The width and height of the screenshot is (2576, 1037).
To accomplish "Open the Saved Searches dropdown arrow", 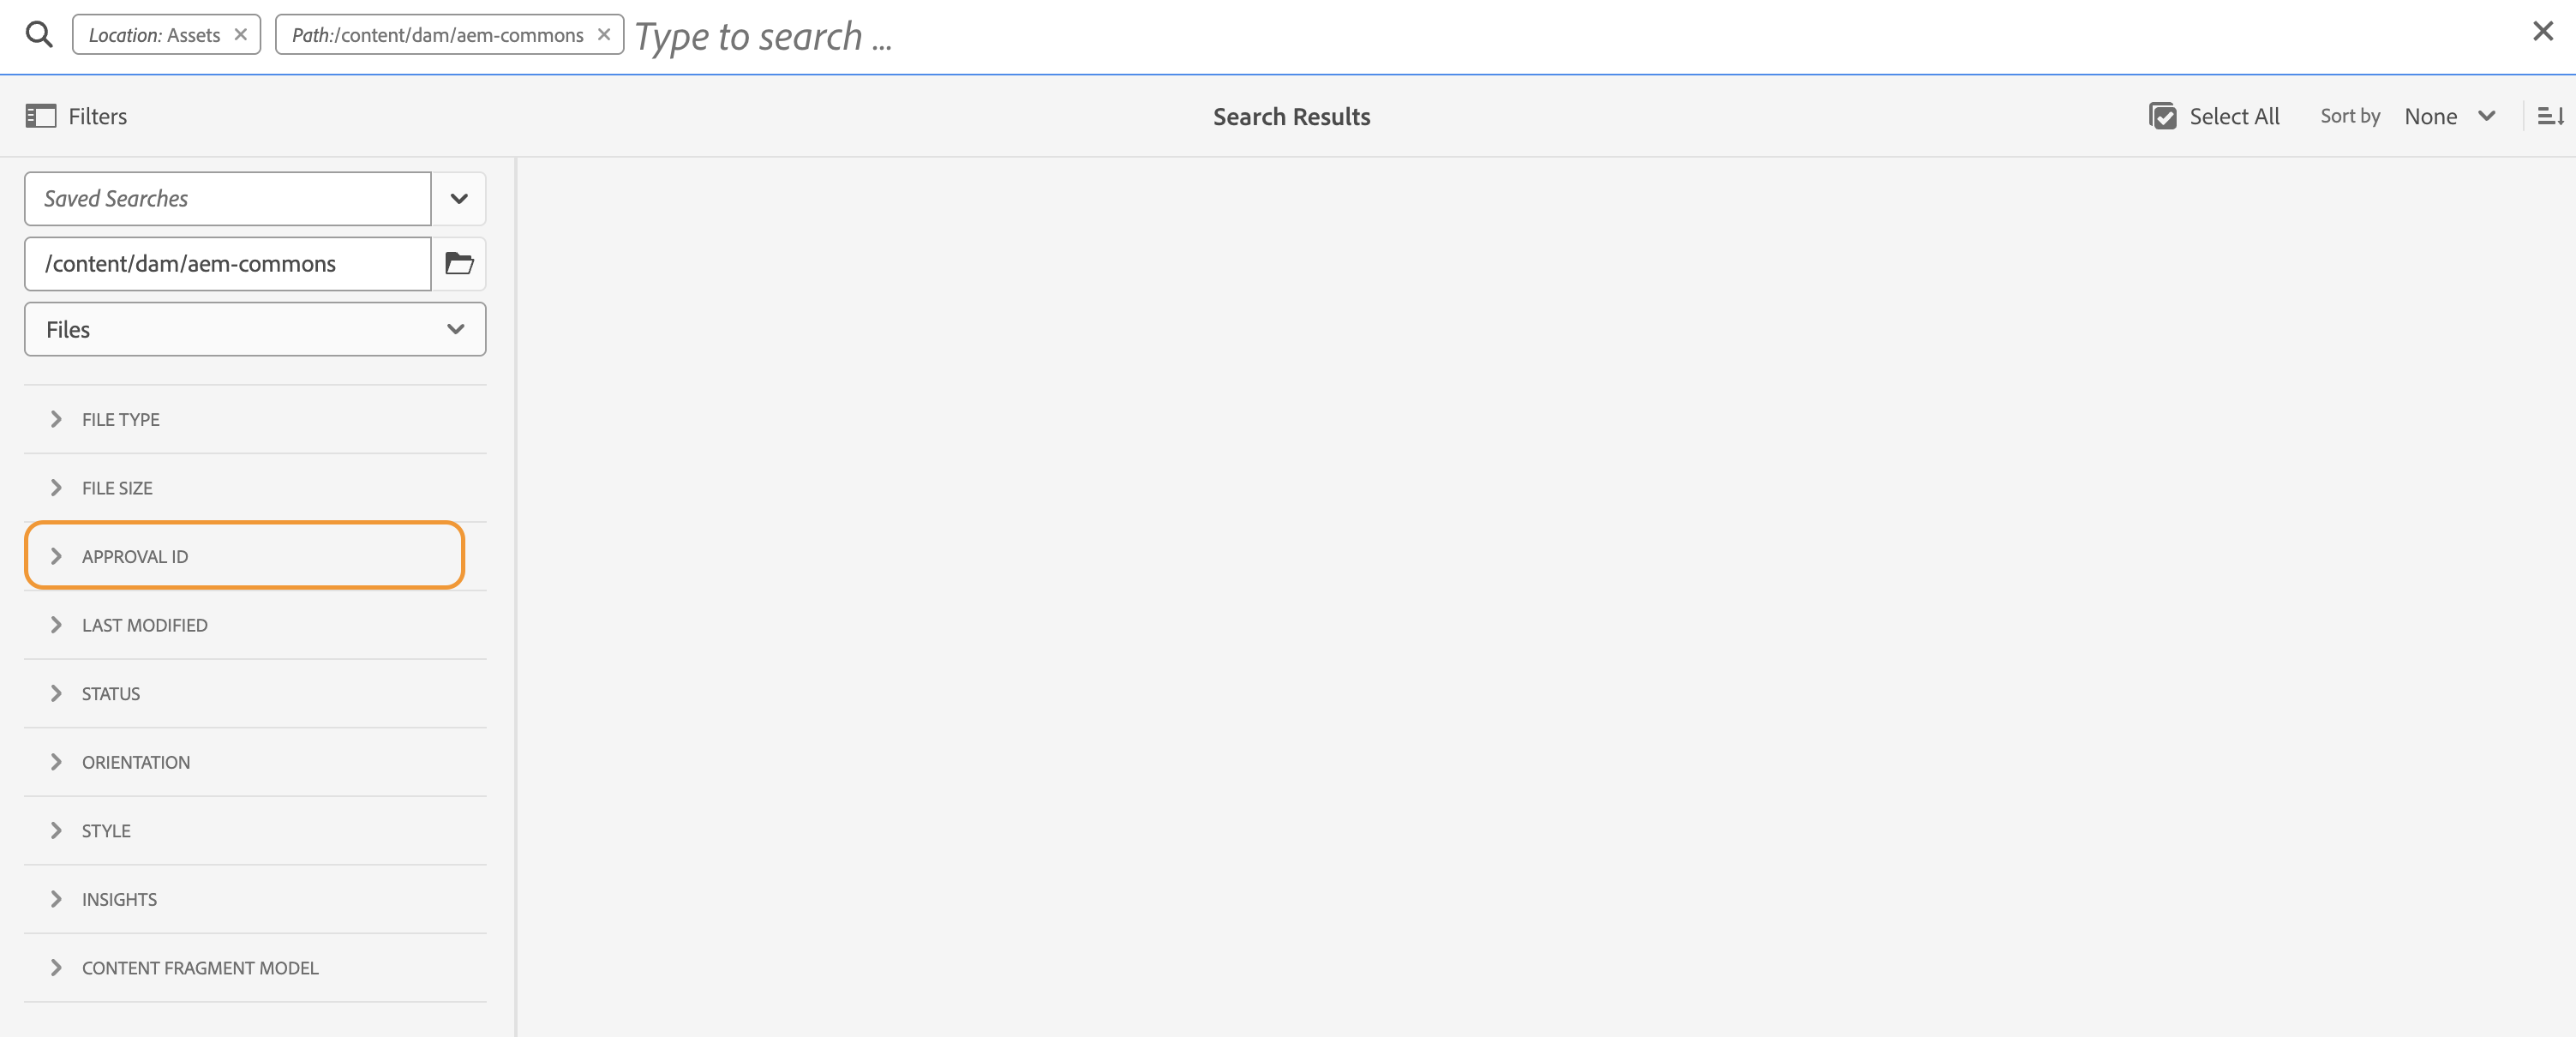I will tap(459, 198).
